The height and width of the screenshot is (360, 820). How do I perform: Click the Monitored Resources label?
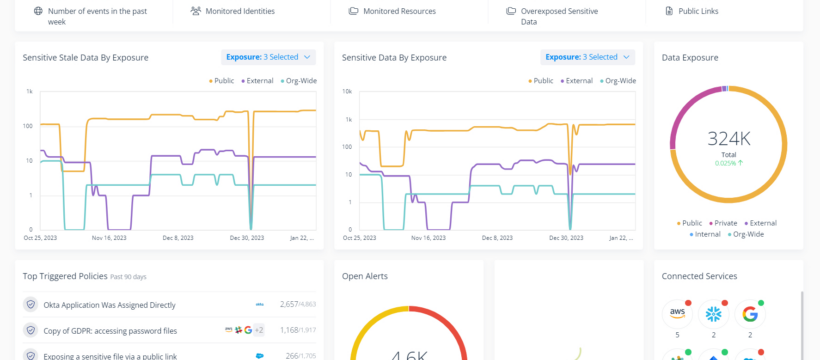point(400,11)
